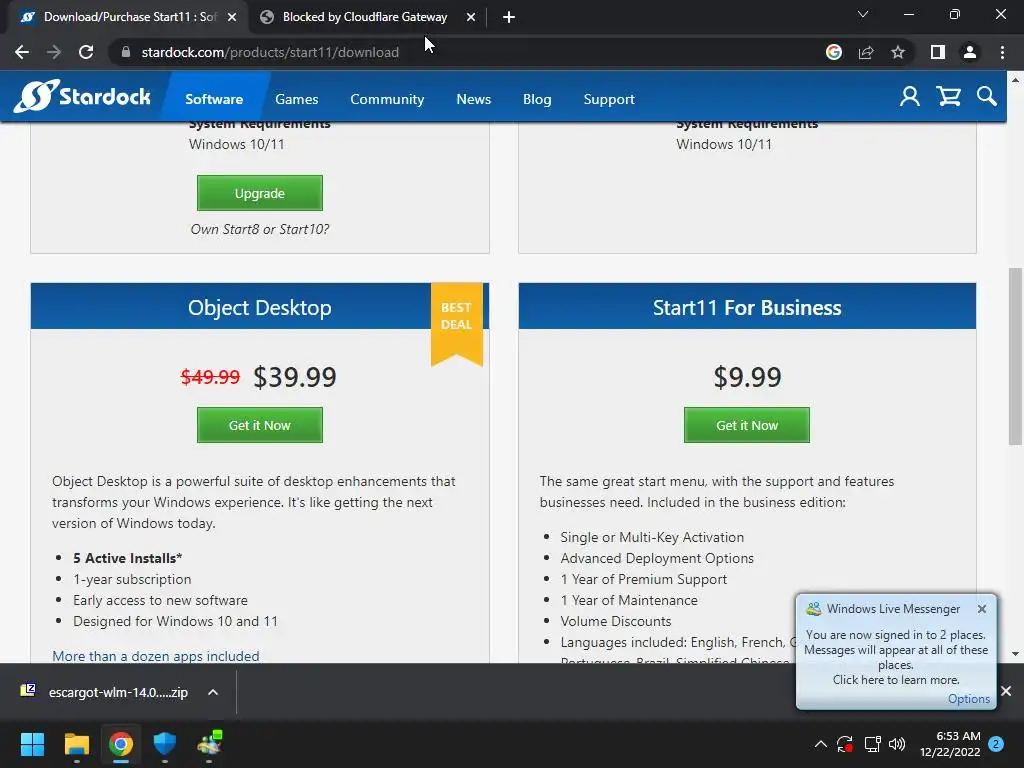Open More than a dozen apps included link
This screenshot has width=1024, height=768.
point(155,656)
